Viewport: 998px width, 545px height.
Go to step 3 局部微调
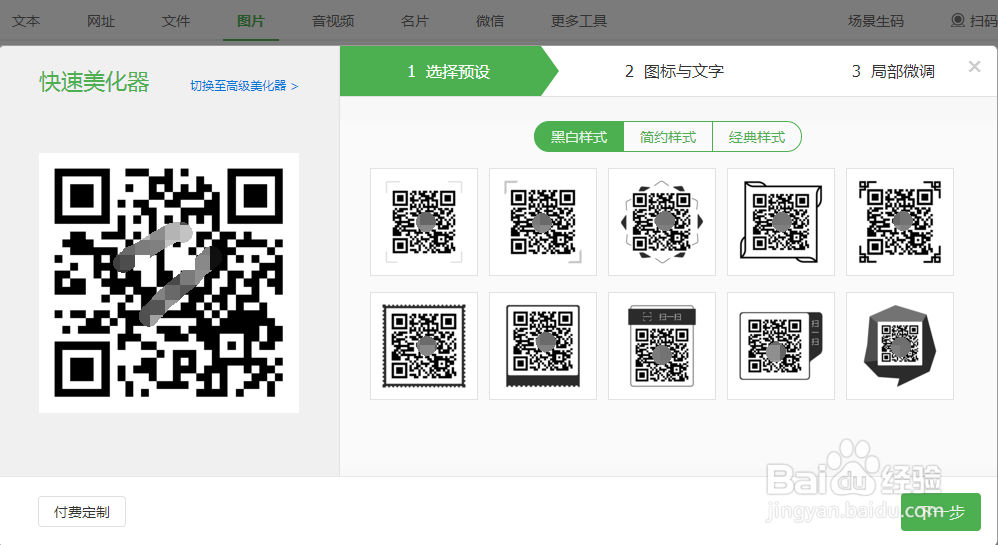(893, 71)
